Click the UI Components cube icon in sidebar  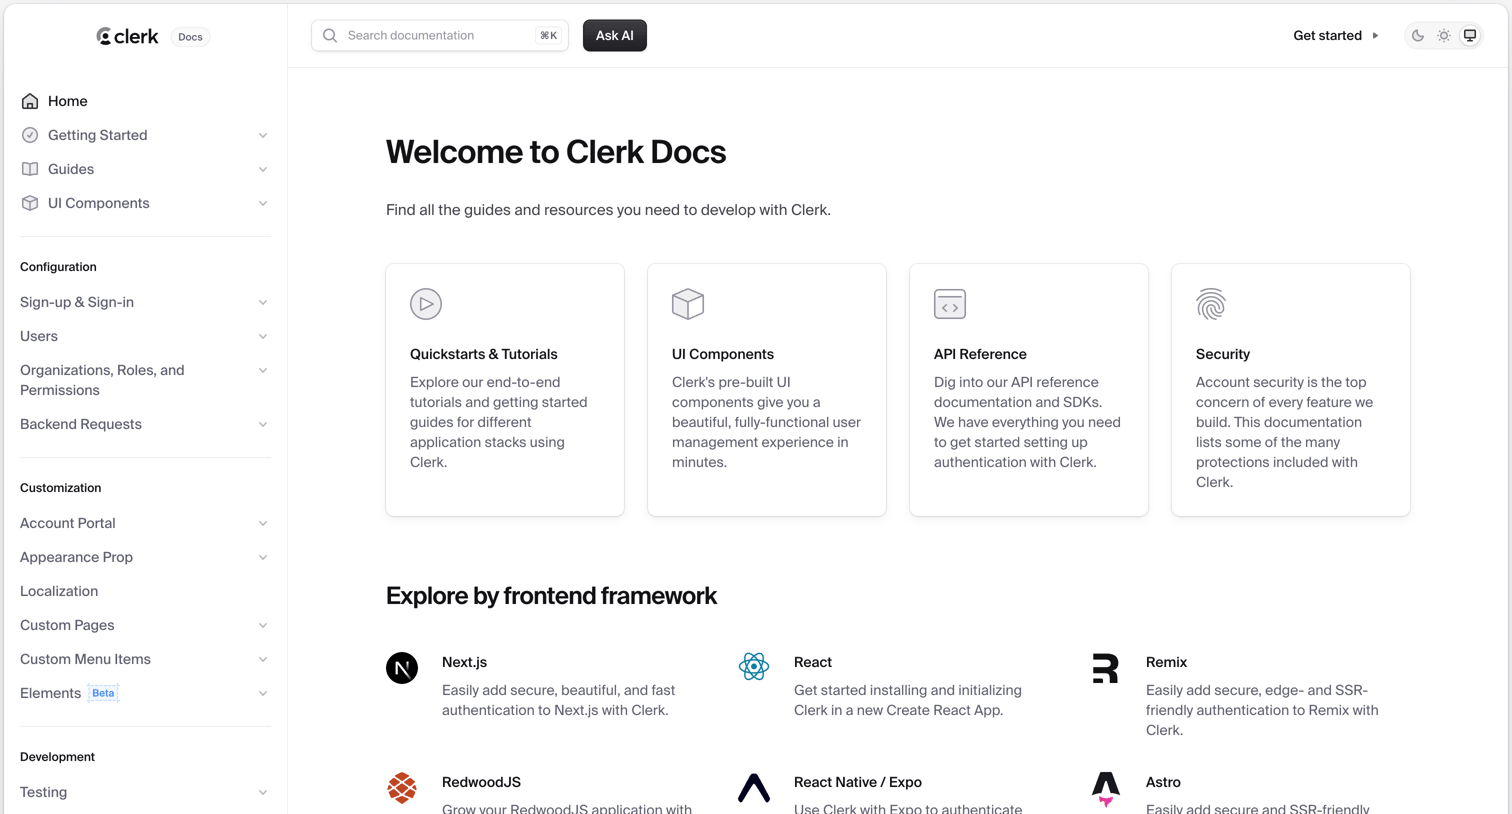[x=30, y=203]
